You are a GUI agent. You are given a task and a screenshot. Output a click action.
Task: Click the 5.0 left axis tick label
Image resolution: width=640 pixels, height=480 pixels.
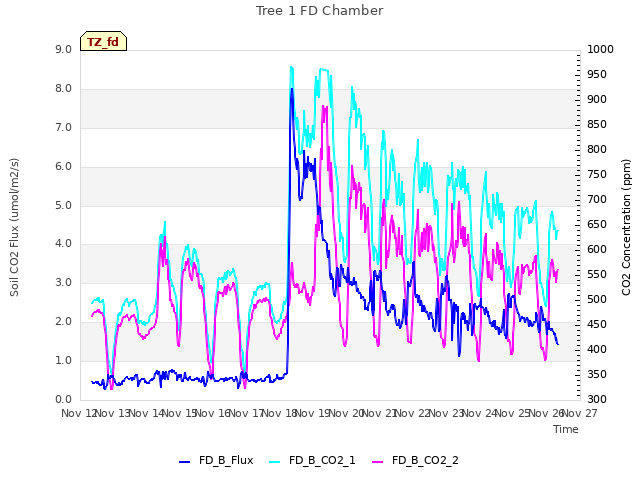pyautogui.click(x=64, y=205)
